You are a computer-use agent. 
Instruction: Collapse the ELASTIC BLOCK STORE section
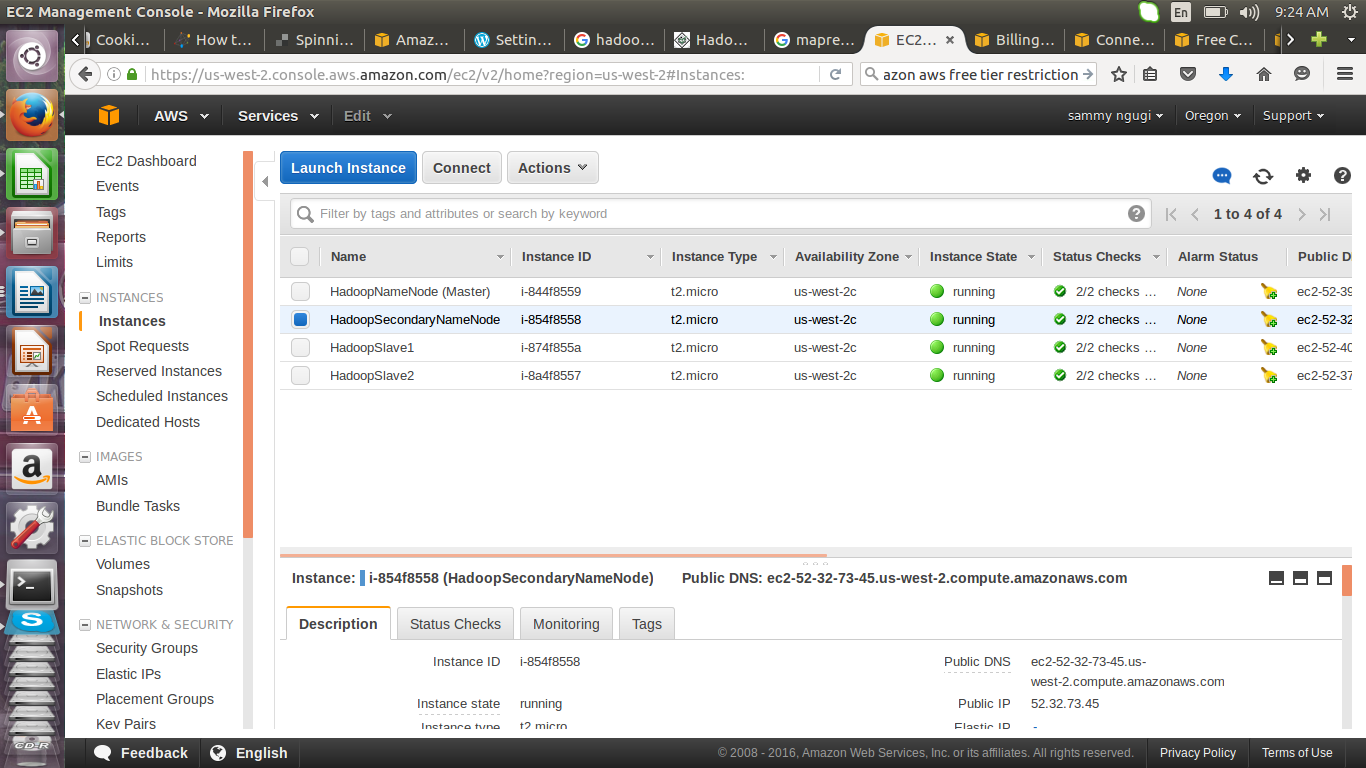85,541
